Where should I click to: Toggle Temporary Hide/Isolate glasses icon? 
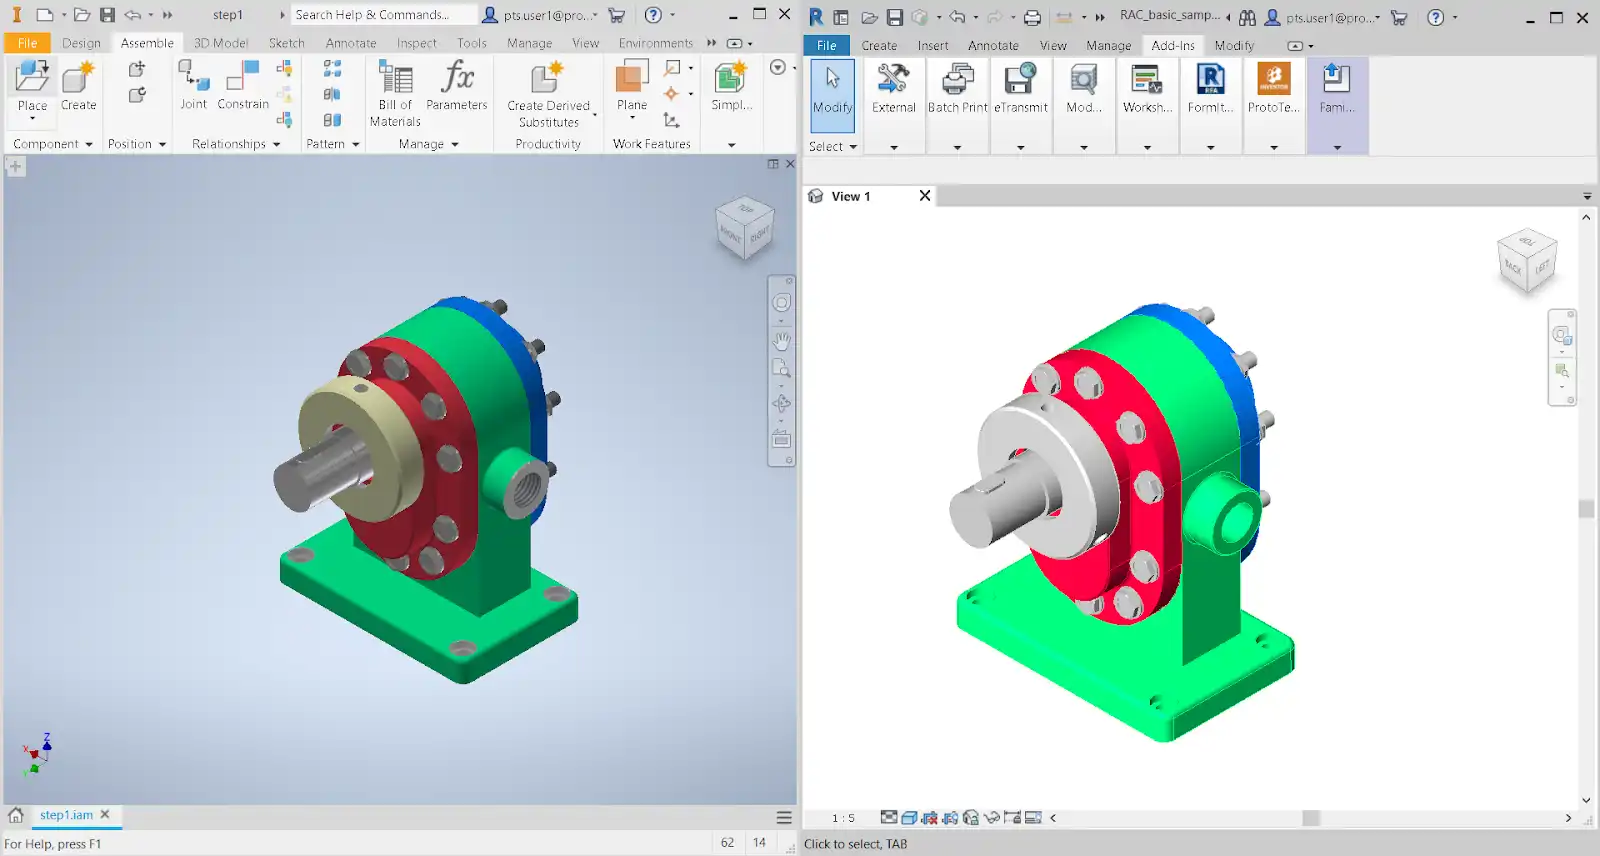tap(992, 818)
